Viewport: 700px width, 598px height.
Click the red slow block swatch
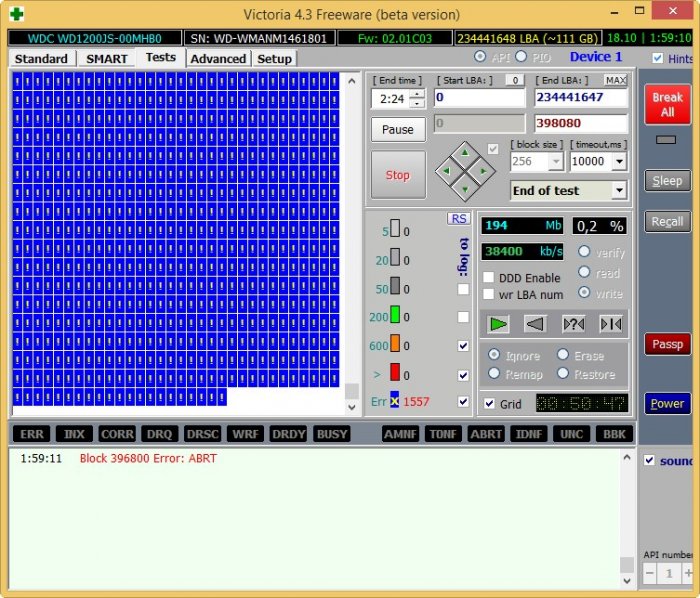[395, 372]
